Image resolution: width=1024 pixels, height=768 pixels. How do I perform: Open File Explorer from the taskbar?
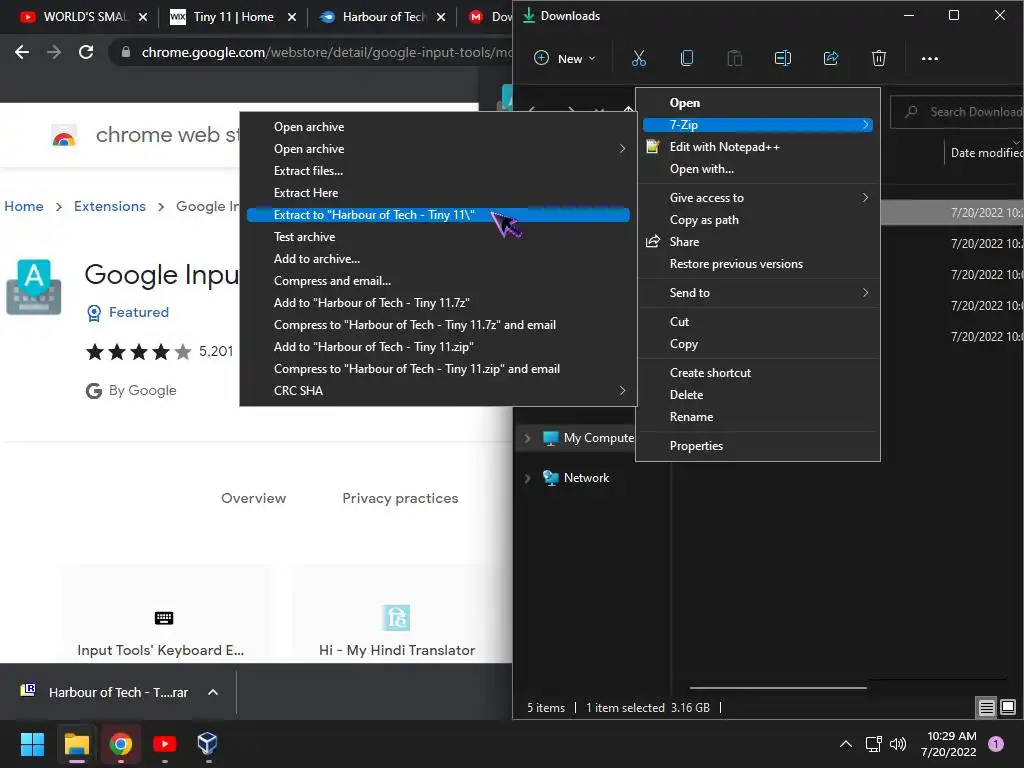click(x=76, y=744)
